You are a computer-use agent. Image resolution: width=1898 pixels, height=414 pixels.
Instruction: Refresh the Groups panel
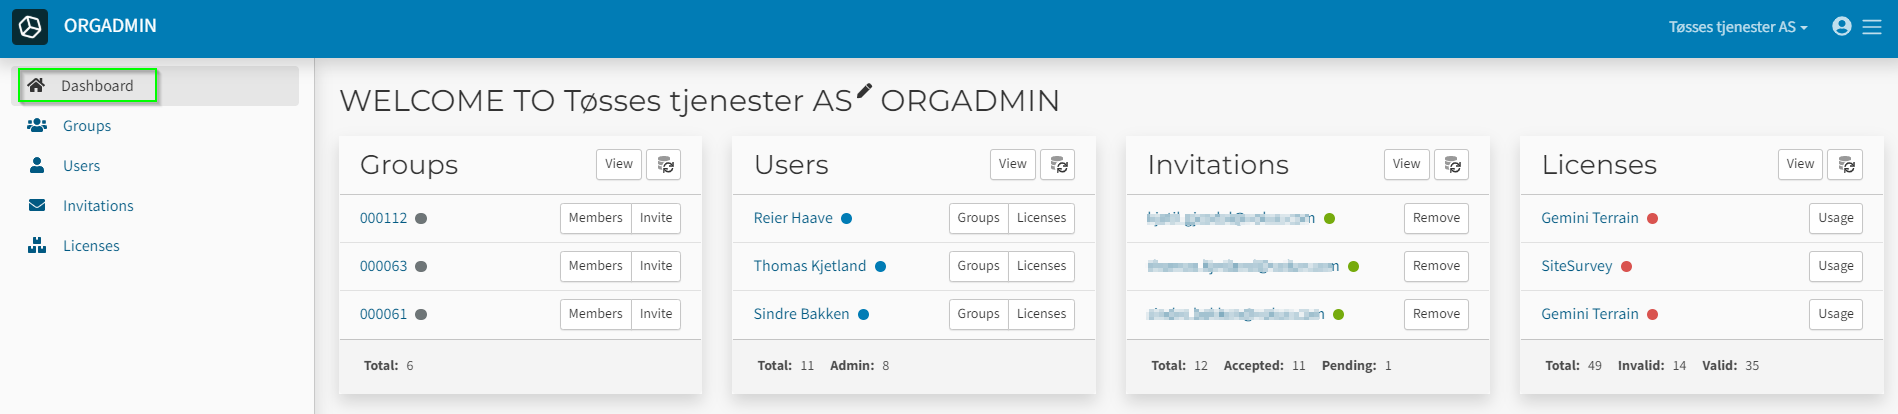[664, 165]
